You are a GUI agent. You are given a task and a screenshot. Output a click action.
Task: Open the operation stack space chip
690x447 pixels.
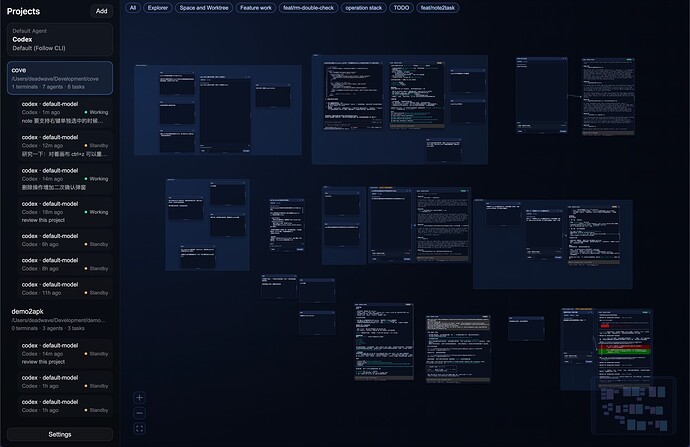363,8
